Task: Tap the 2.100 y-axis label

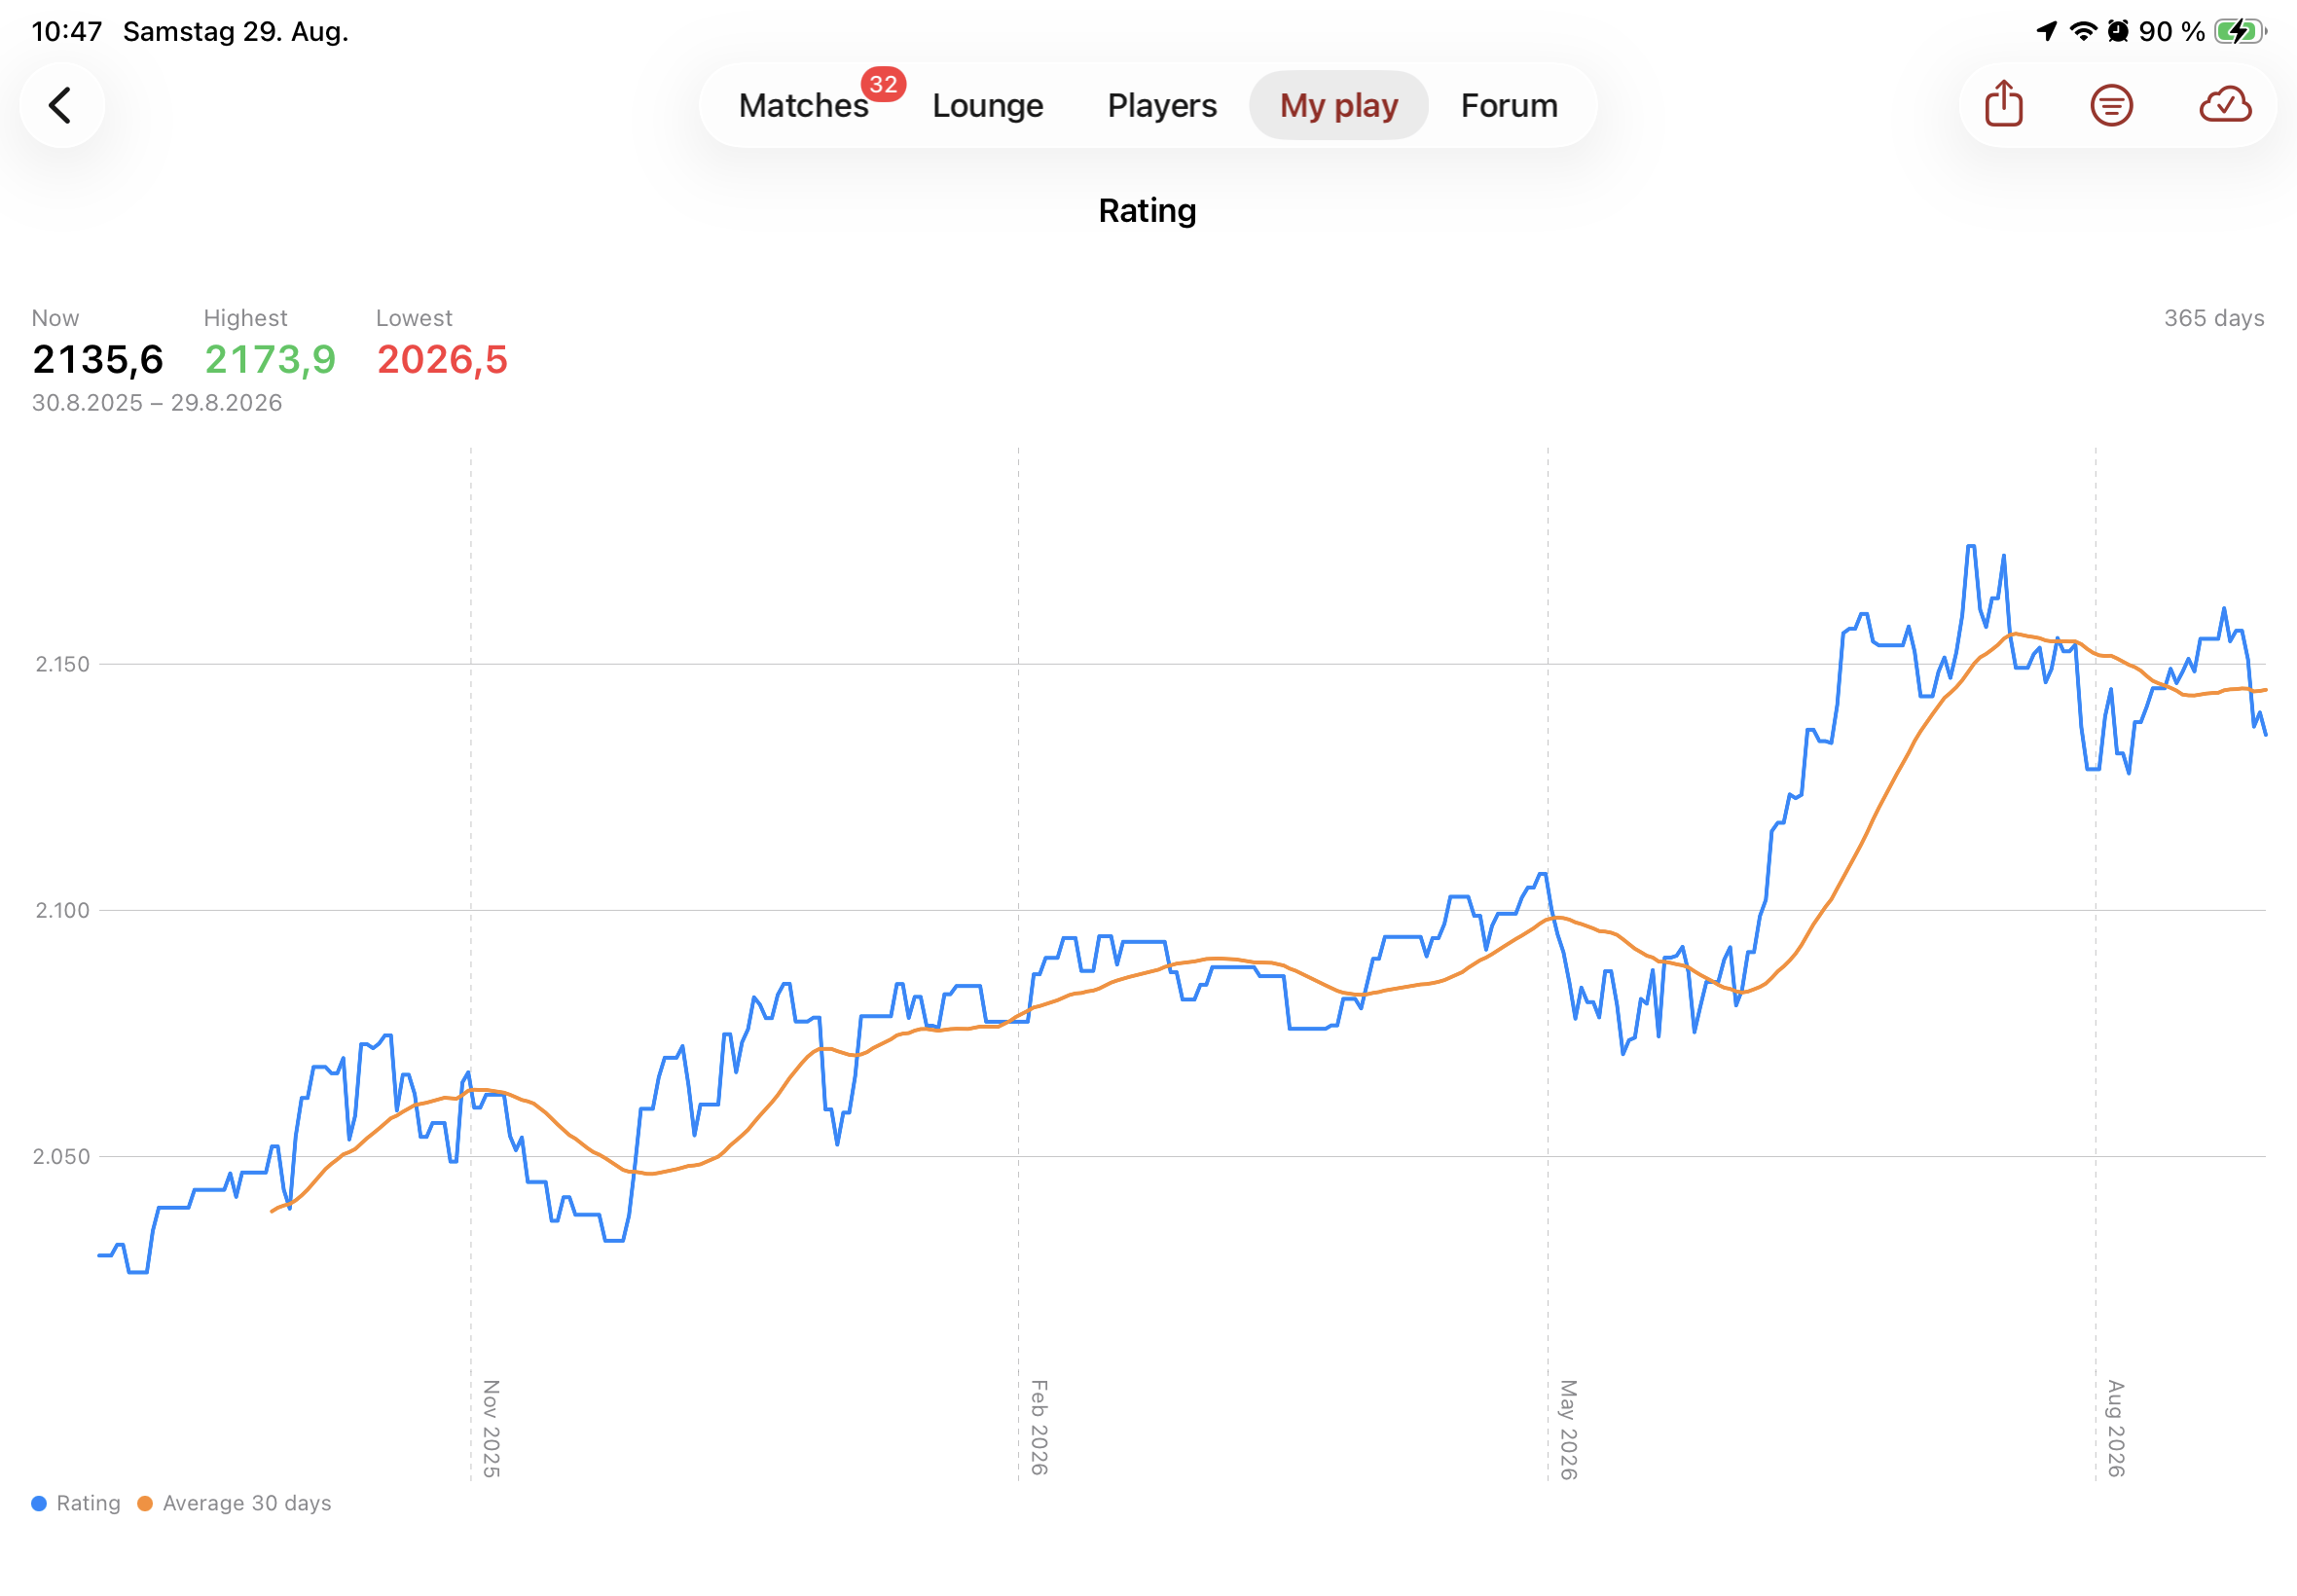Action: coord(62,910)
